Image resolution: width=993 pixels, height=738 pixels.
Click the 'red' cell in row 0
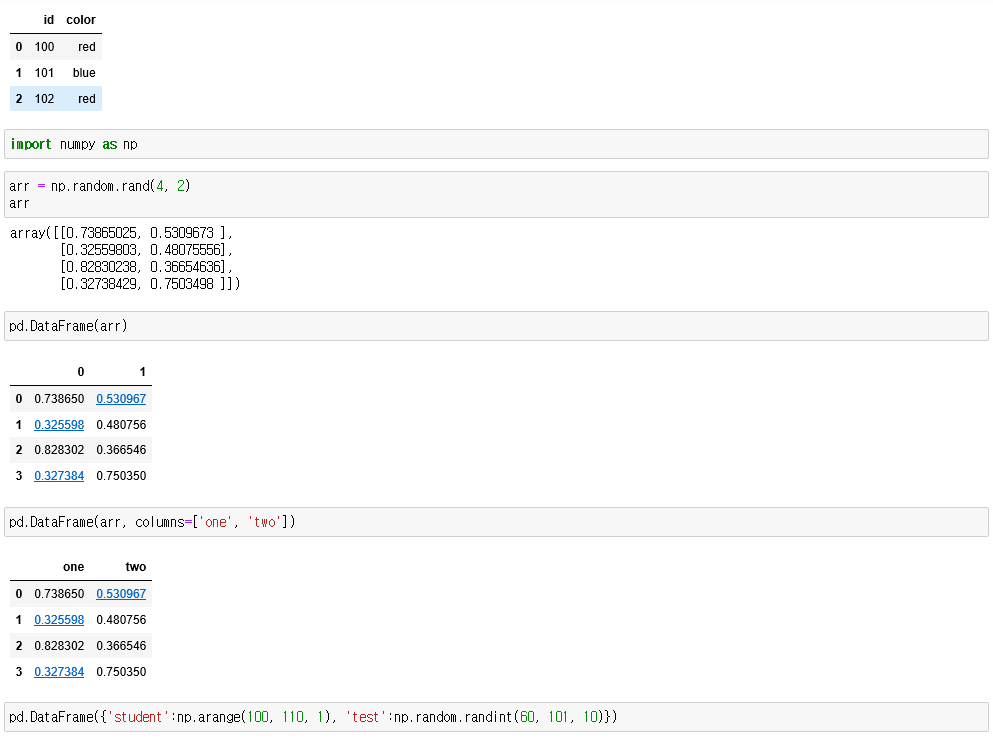87,47
